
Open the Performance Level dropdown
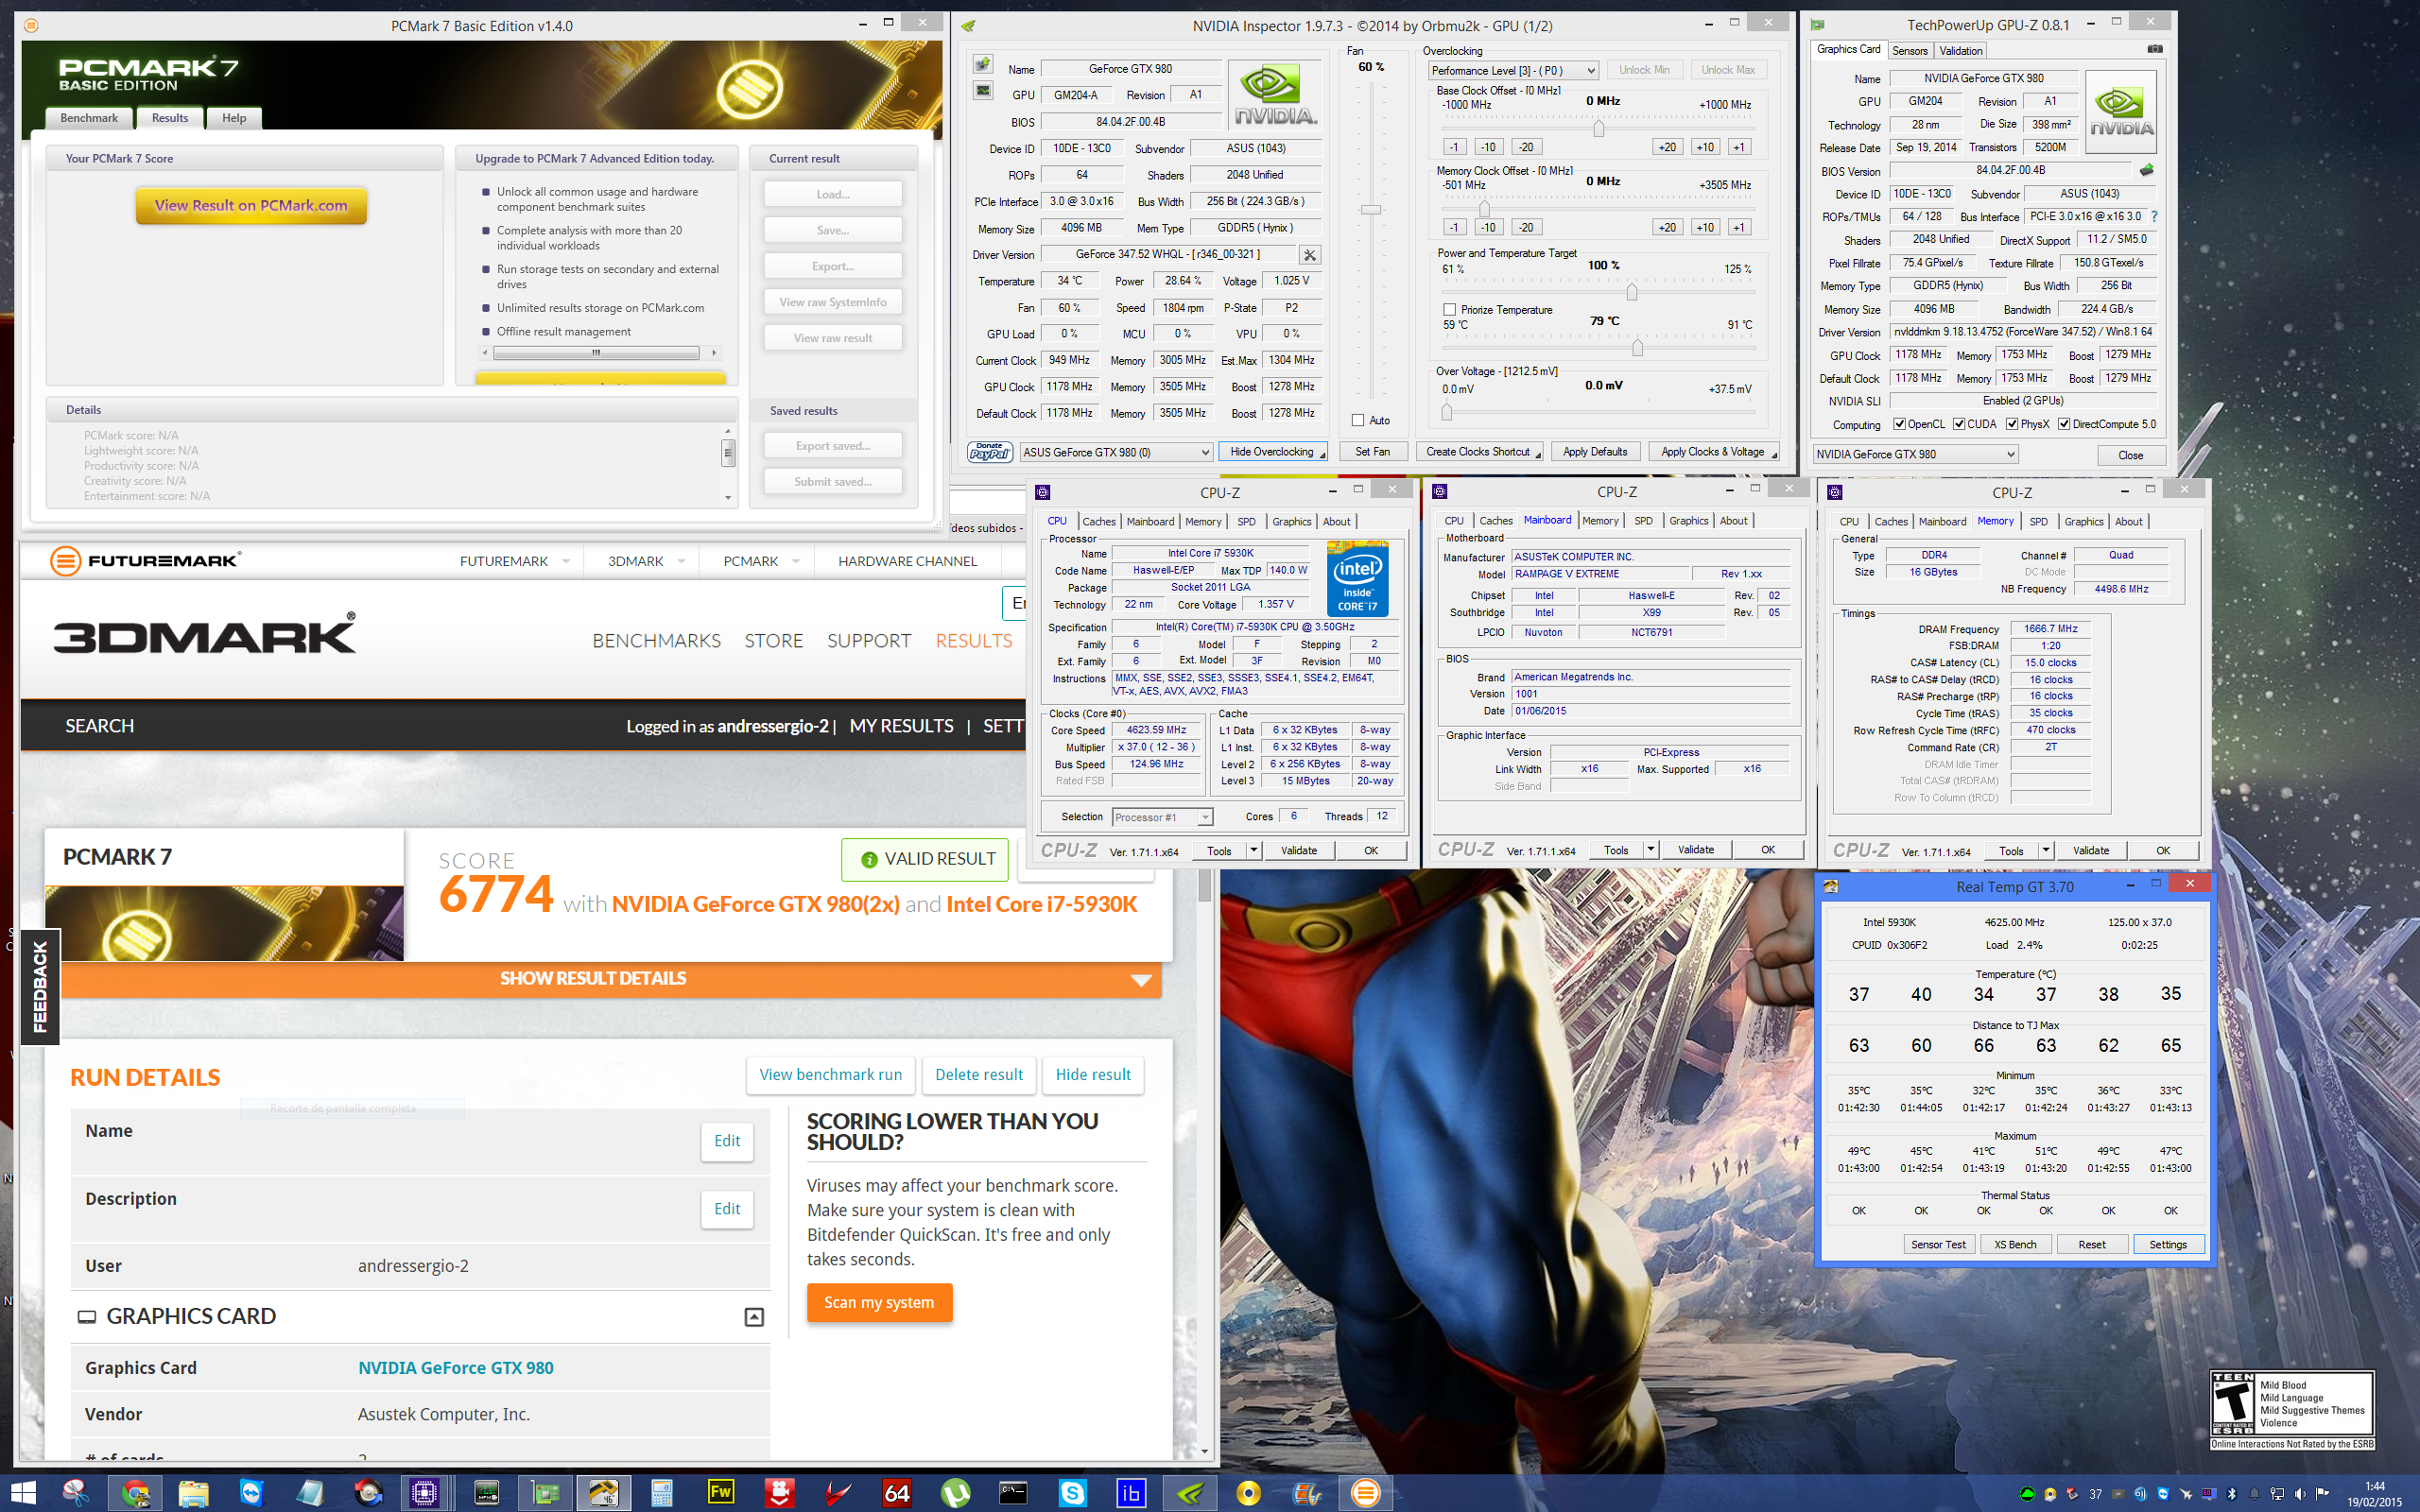[1513, 70]
